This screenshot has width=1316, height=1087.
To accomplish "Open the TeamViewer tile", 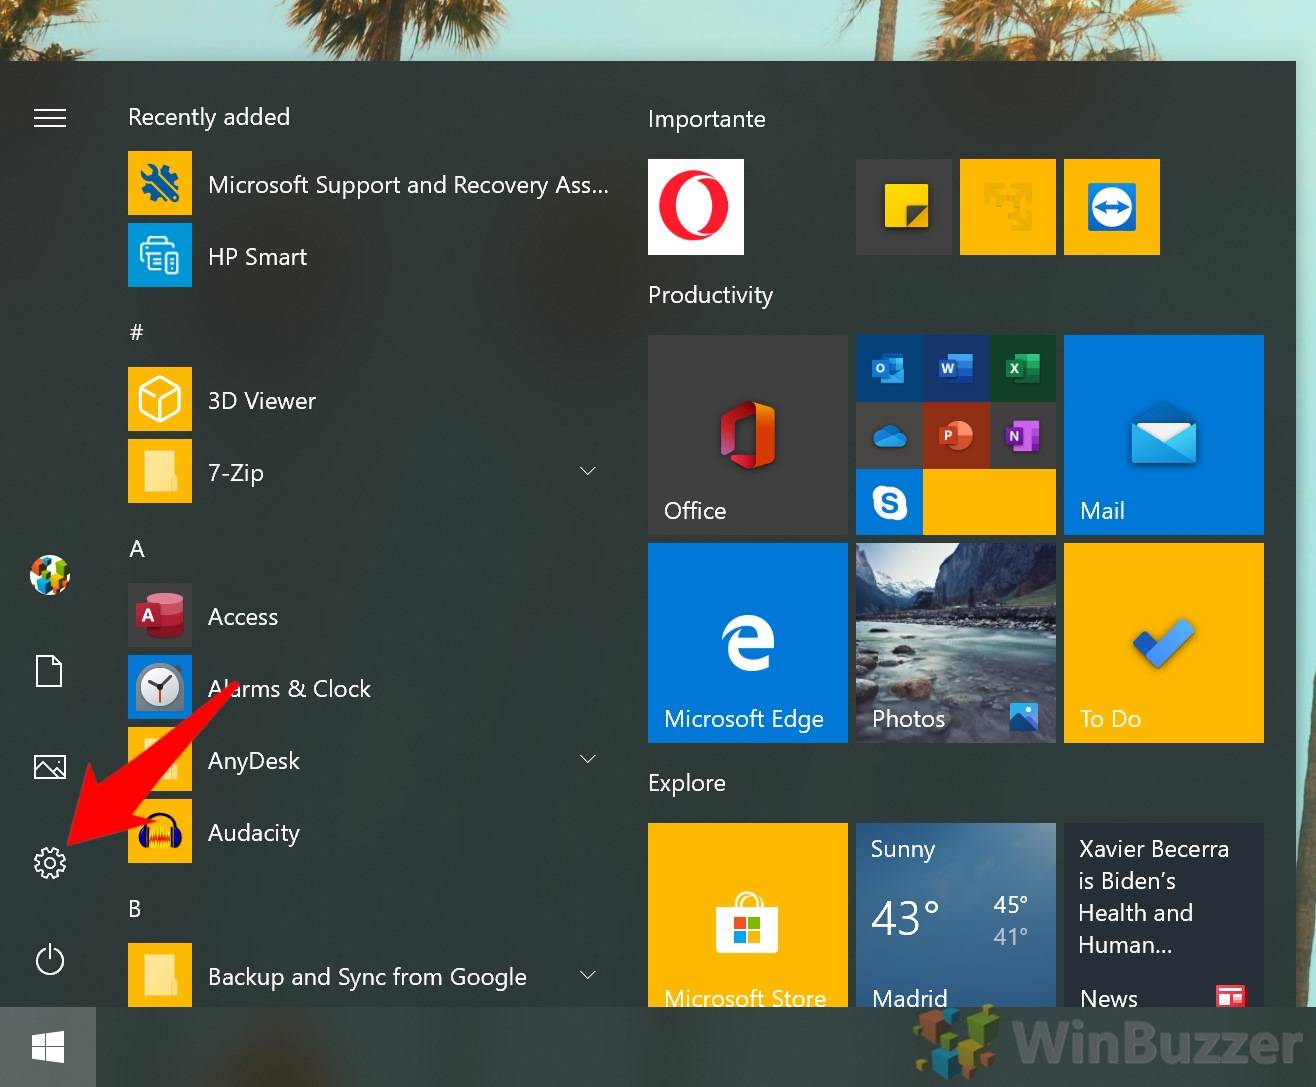I will tap(1112, 207).
